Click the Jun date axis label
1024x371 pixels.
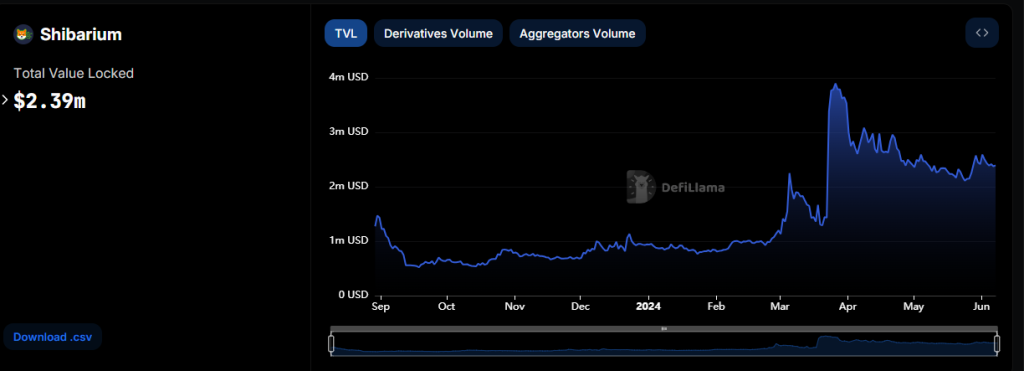982,306
